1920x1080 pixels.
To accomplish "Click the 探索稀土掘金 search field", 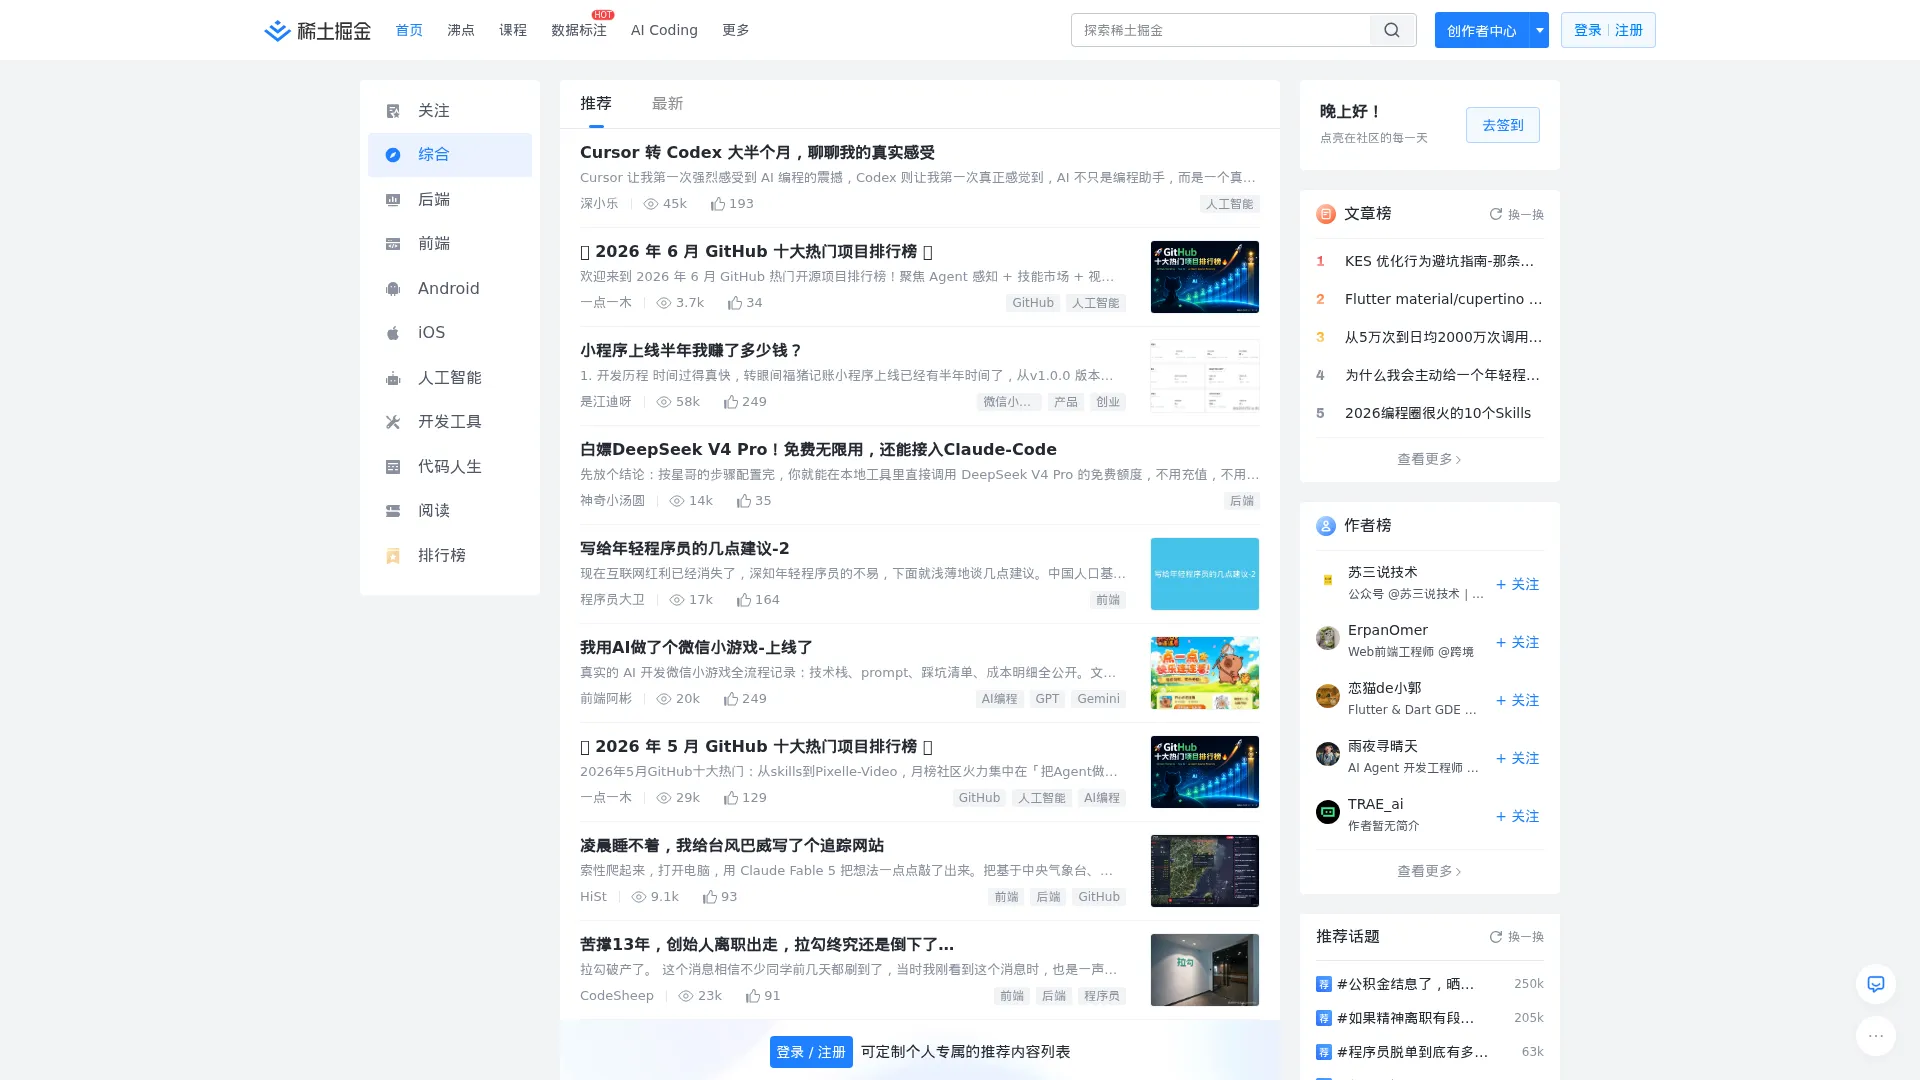I will click(x=1221, y=30).
